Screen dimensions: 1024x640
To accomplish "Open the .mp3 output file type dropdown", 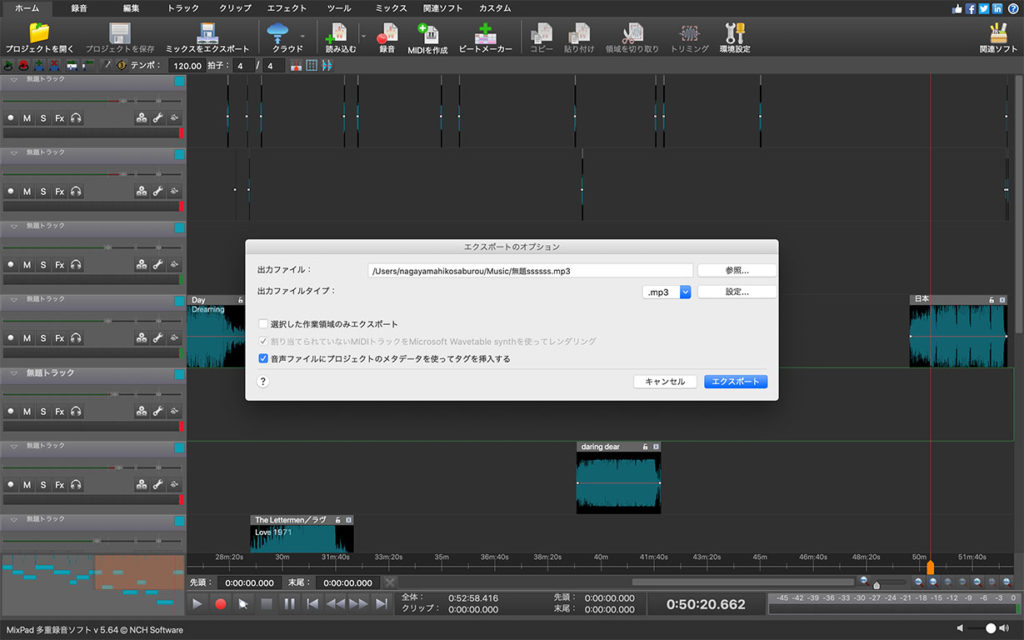I will (x=685, y=292).
